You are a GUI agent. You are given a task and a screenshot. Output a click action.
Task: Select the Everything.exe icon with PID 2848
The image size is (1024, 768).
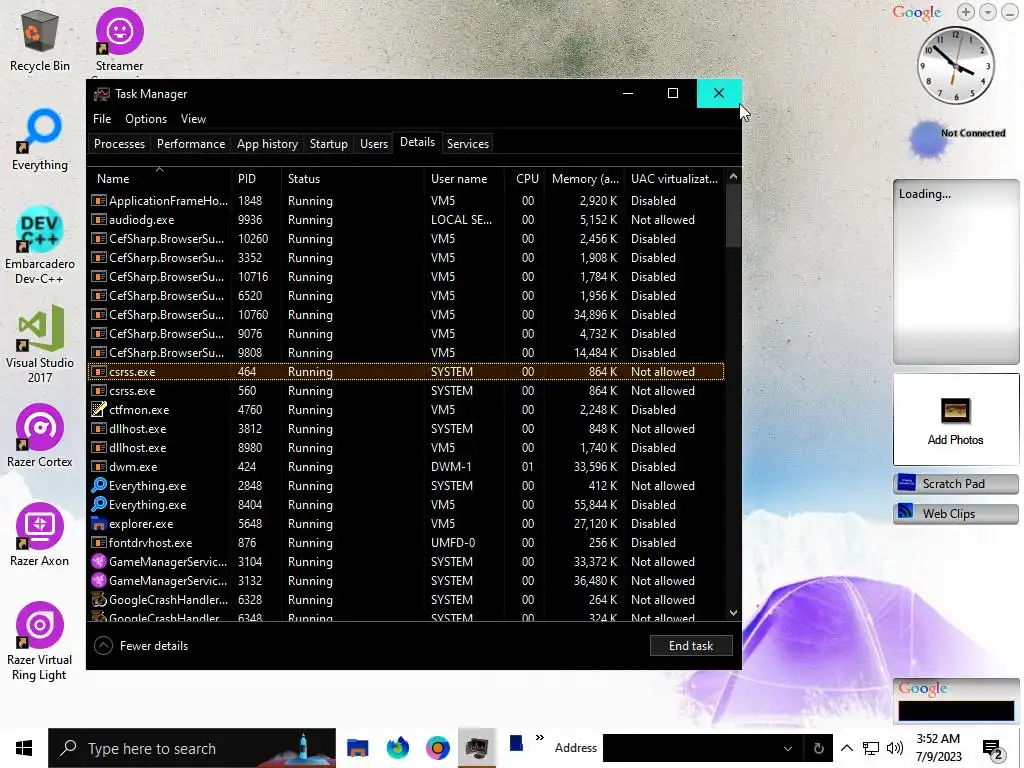click(99, 485)
